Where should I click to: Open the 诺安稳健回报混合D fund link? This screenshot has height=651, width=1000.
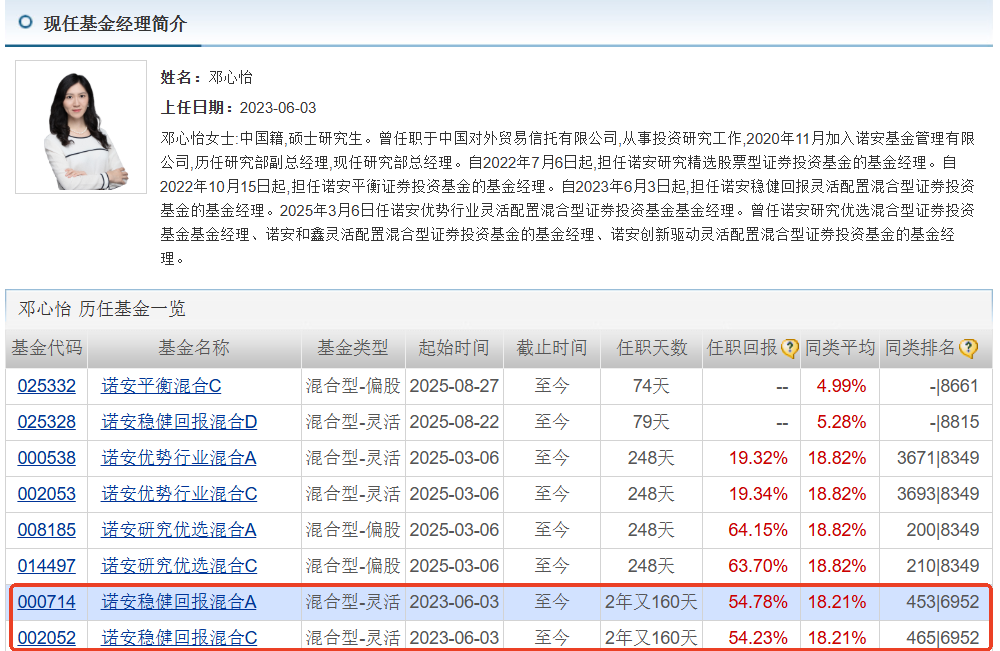[179, 421]
